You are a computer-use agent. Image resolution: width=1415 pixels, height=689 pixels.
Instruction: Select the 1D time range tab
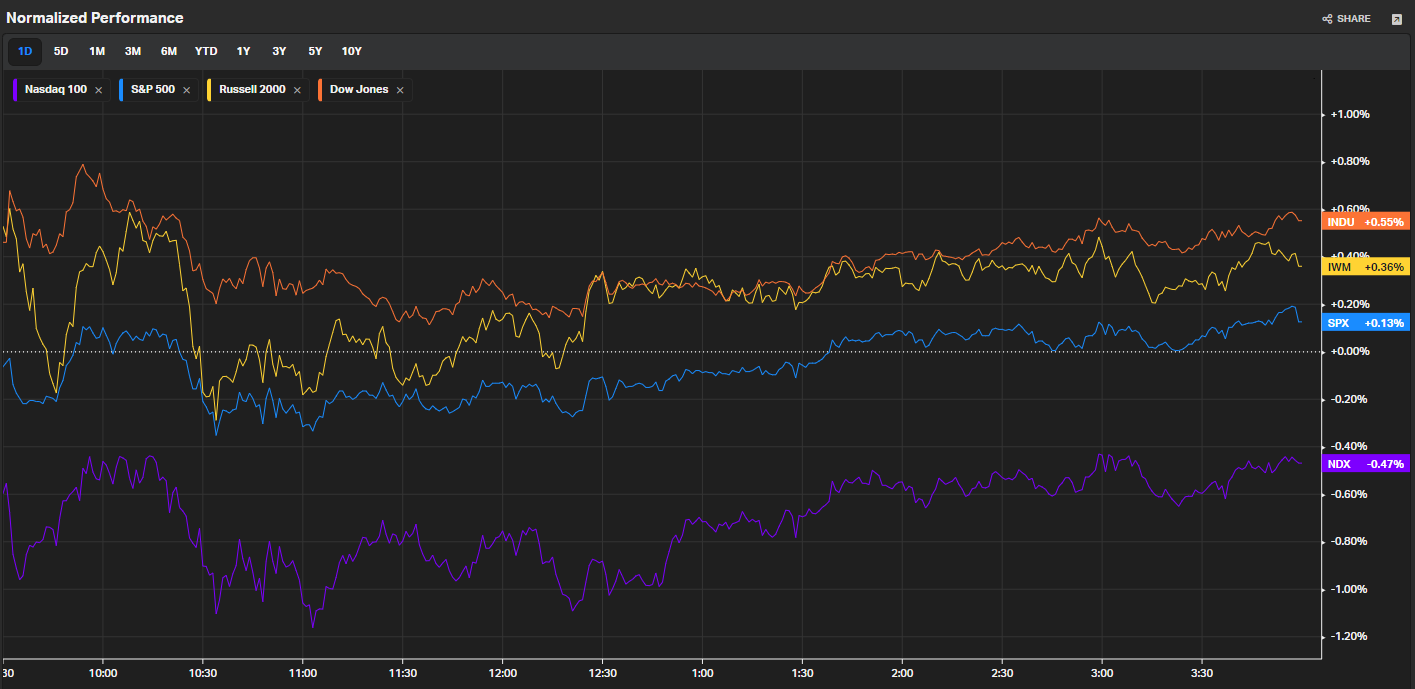pos(25,51)
